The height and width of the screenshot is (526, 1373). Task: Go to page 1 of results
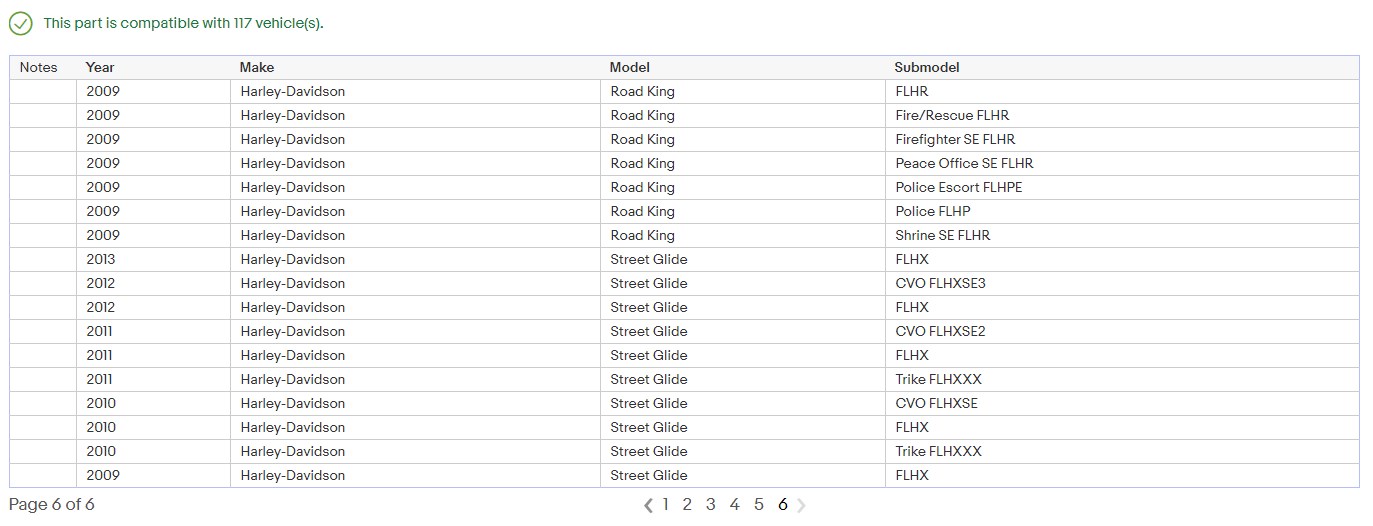point(665,504)
